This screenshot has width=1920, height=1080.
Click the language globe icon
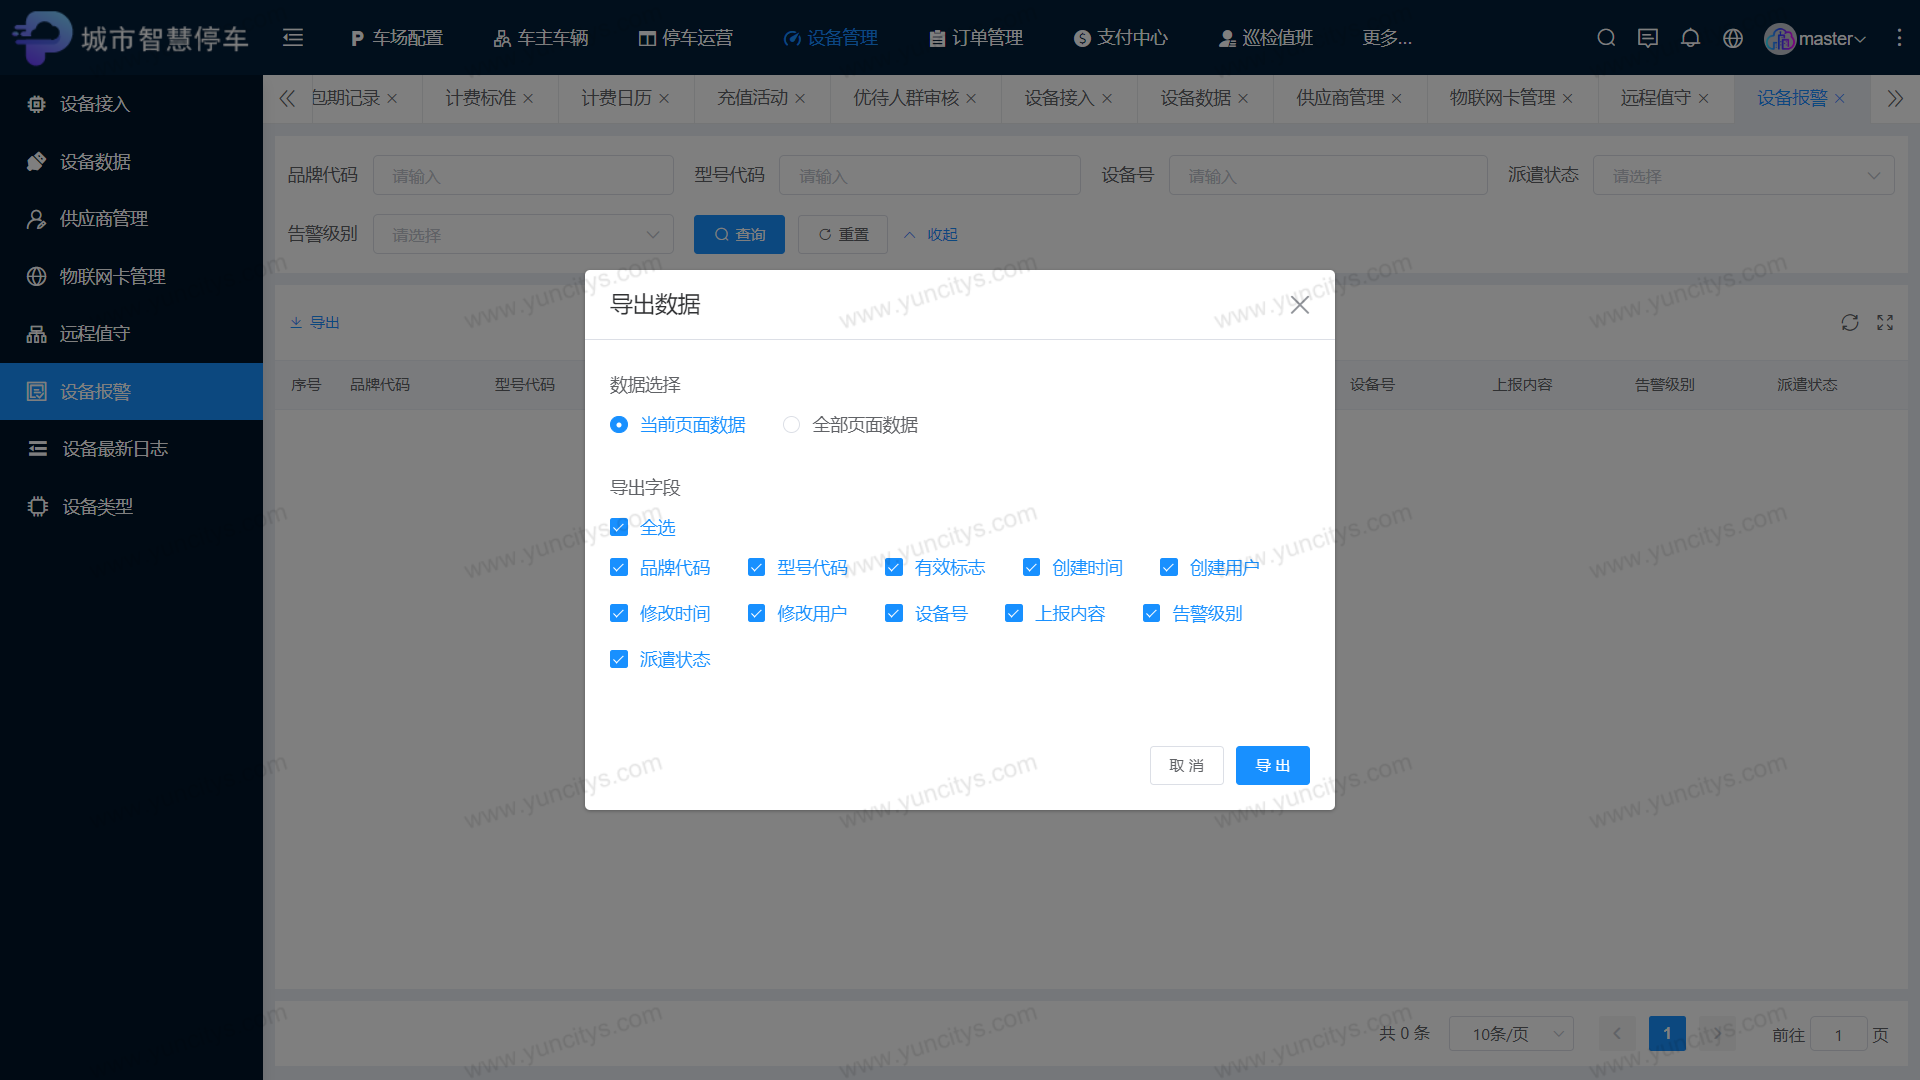1733,38
